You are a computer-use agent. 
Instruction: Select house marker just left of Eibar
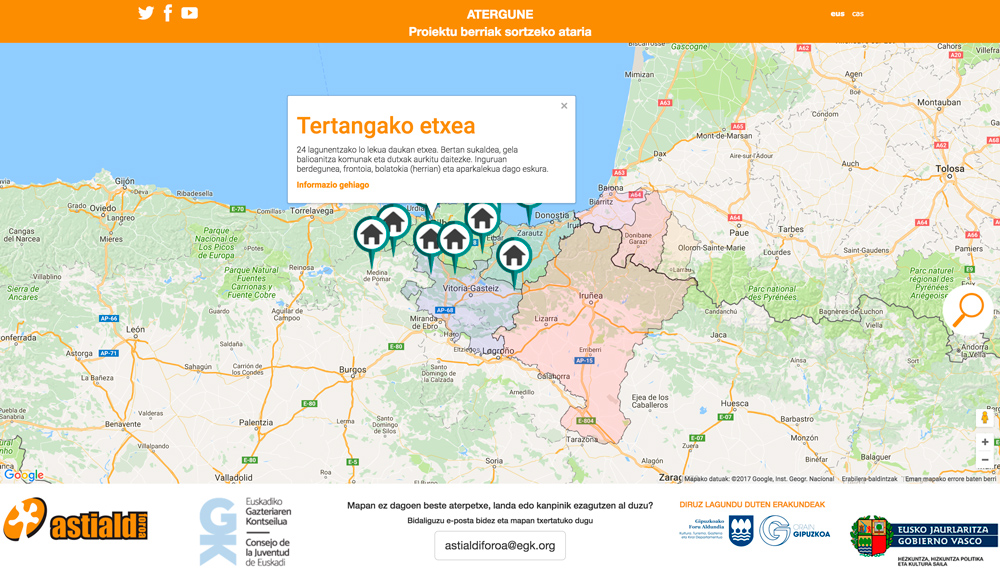click(x=482, y=220)
